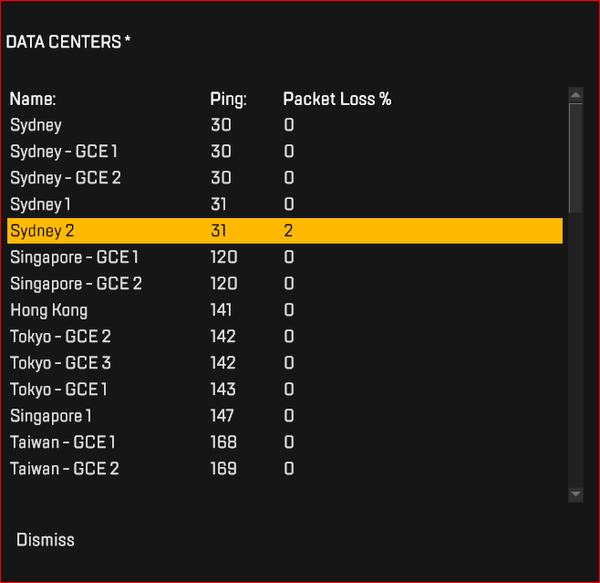Pick the Sydney - GCE 2 data center
This screenshot has width=600, height=583.
coord(65,178)
